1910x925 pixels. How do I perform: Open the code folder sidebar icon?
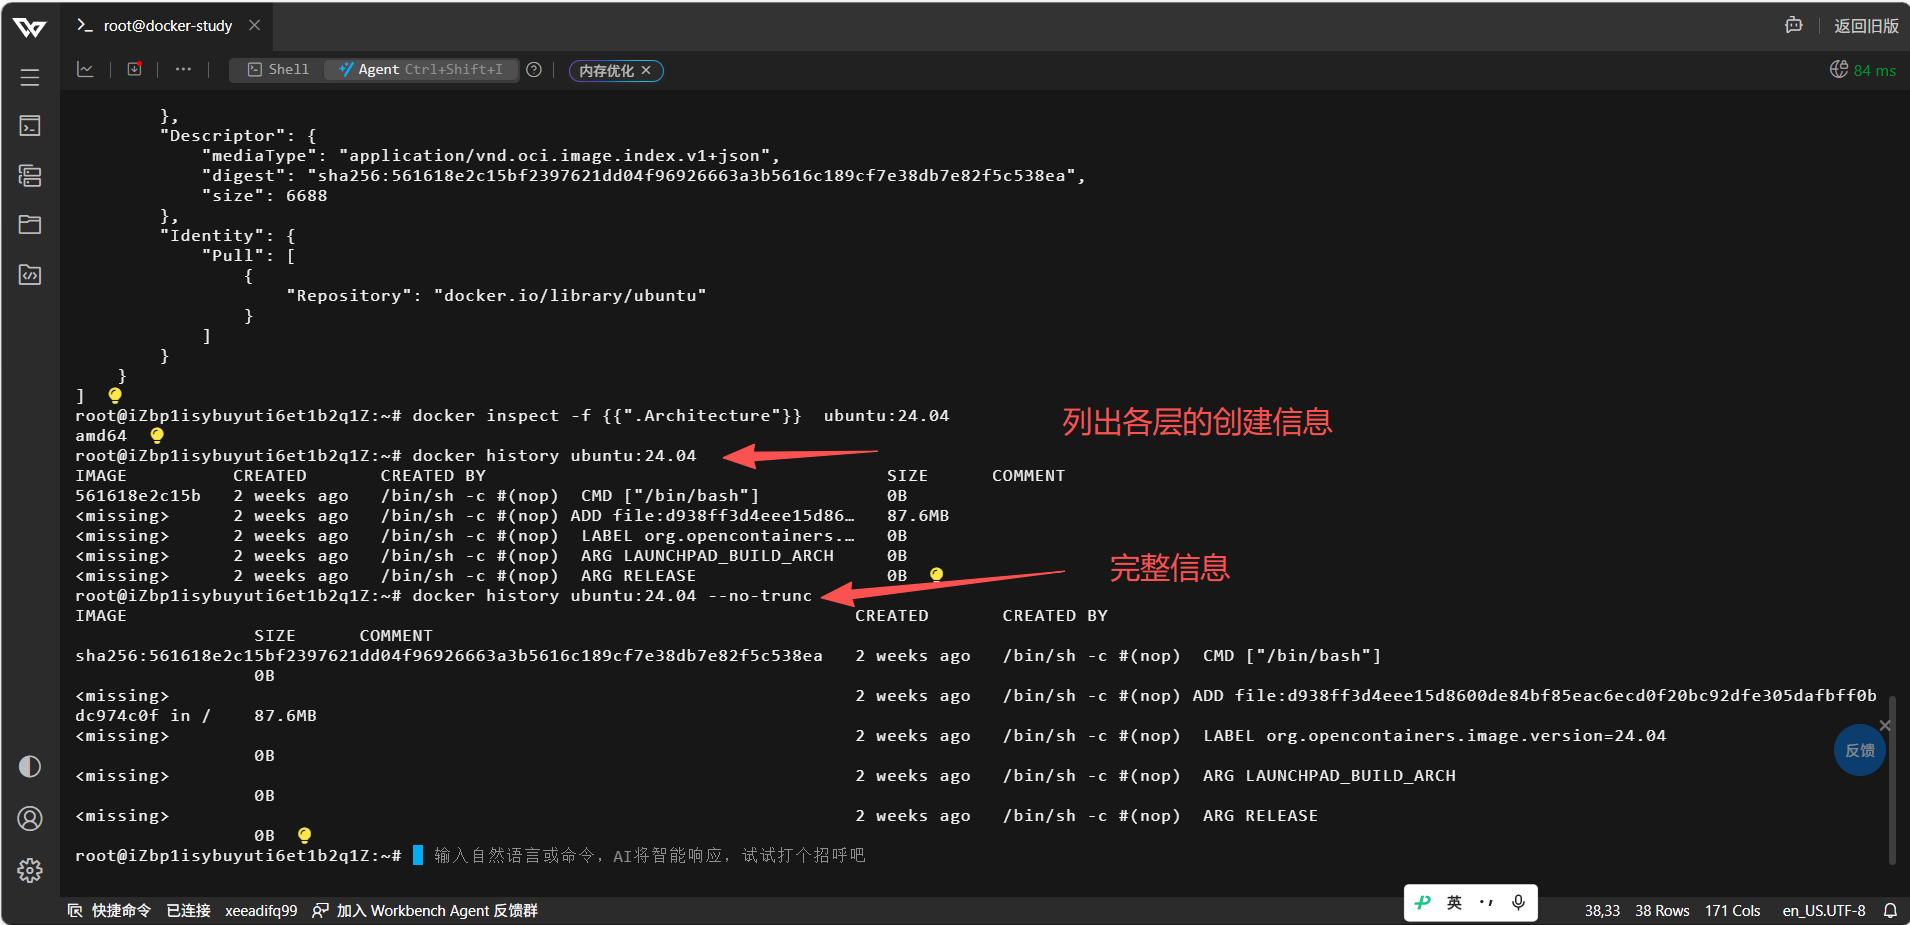pyautogui.click(x=30, y=274)
